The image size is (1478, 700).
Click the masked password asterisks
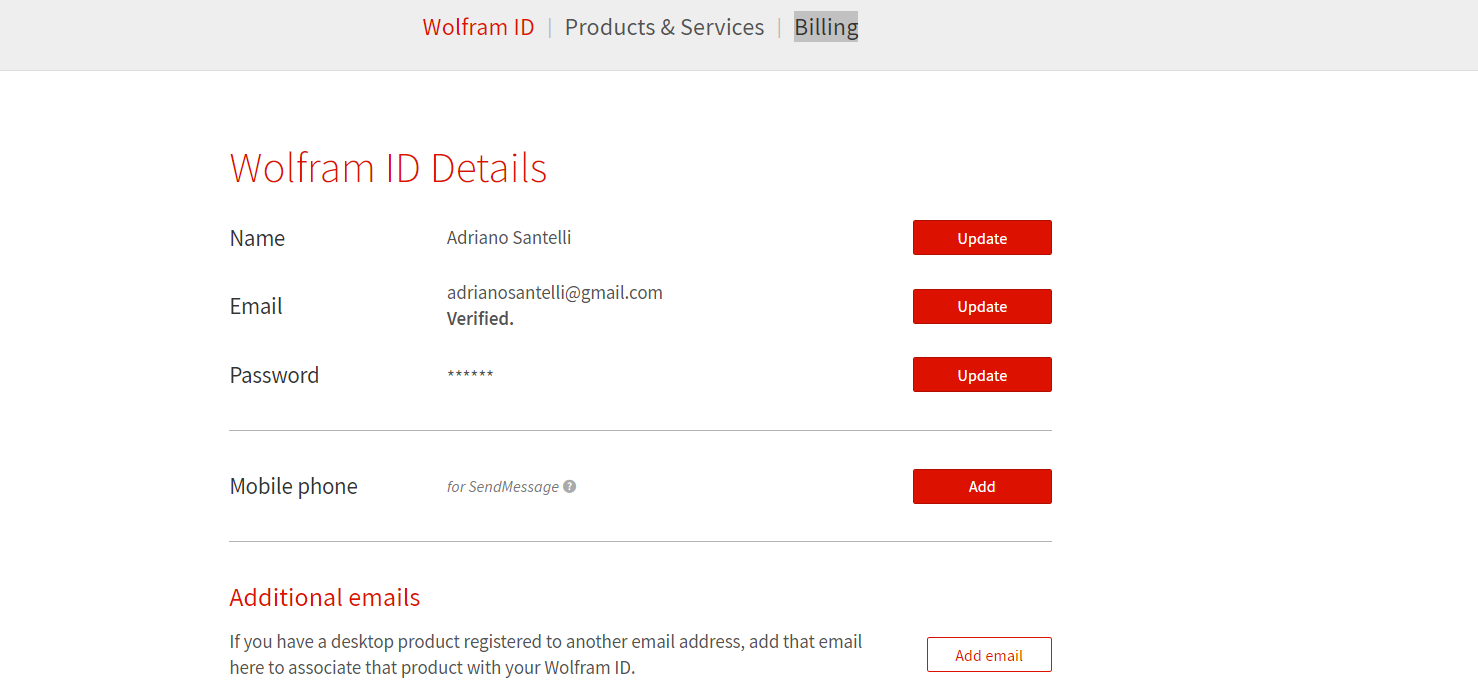(470, 375)
